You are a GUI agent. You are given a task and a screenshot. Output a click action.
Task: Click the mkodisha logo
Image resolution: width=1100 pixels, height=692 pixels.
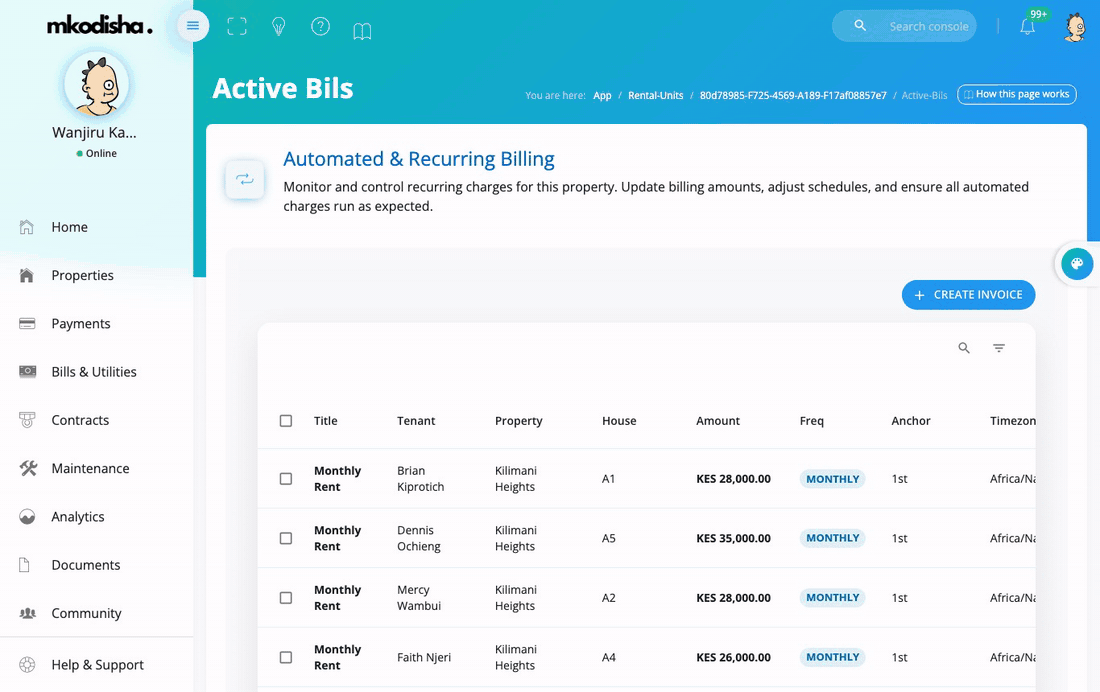[99, 26]
